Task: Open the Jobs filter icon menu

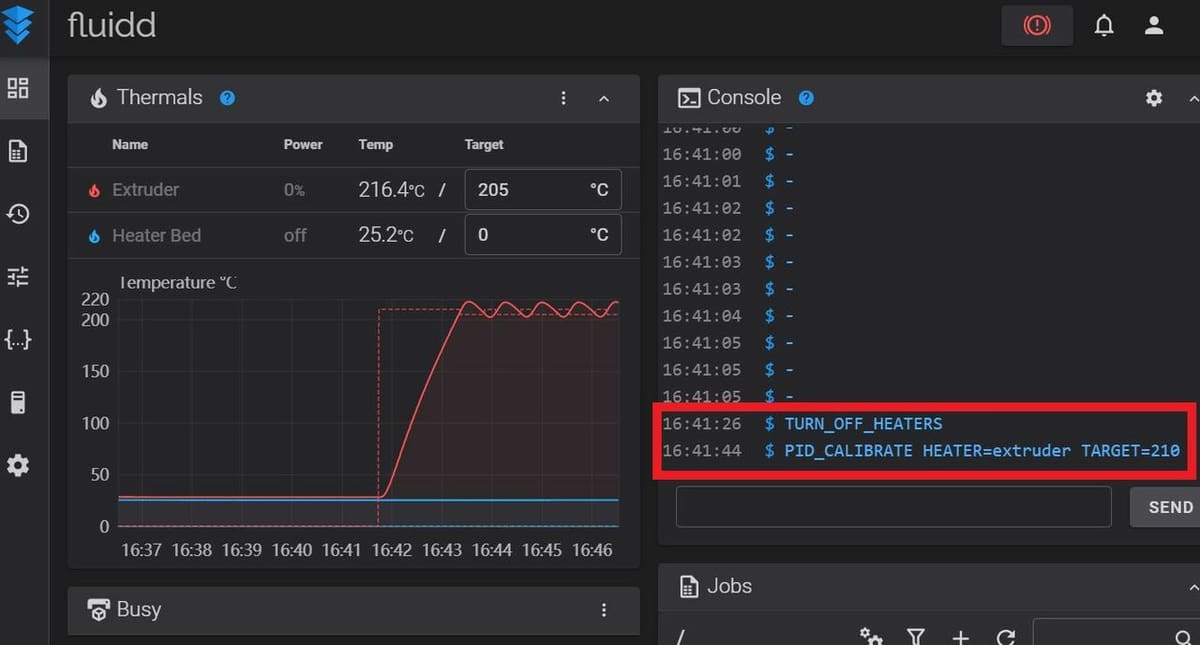Action: click(x=915, y=637)
